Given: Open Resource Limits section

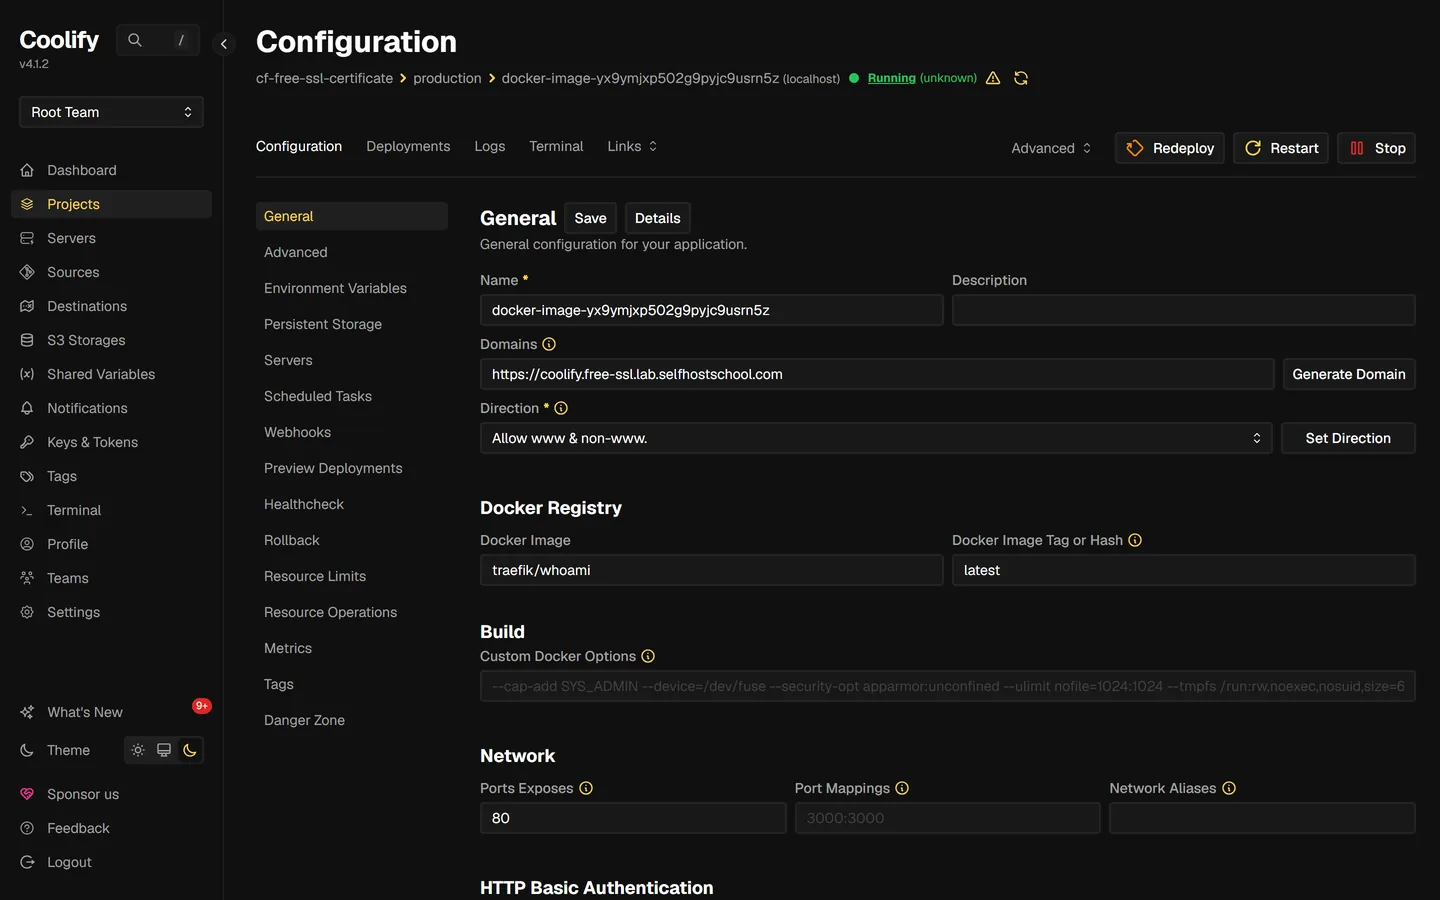Looking at the screenshot, I should coord(352,576).
